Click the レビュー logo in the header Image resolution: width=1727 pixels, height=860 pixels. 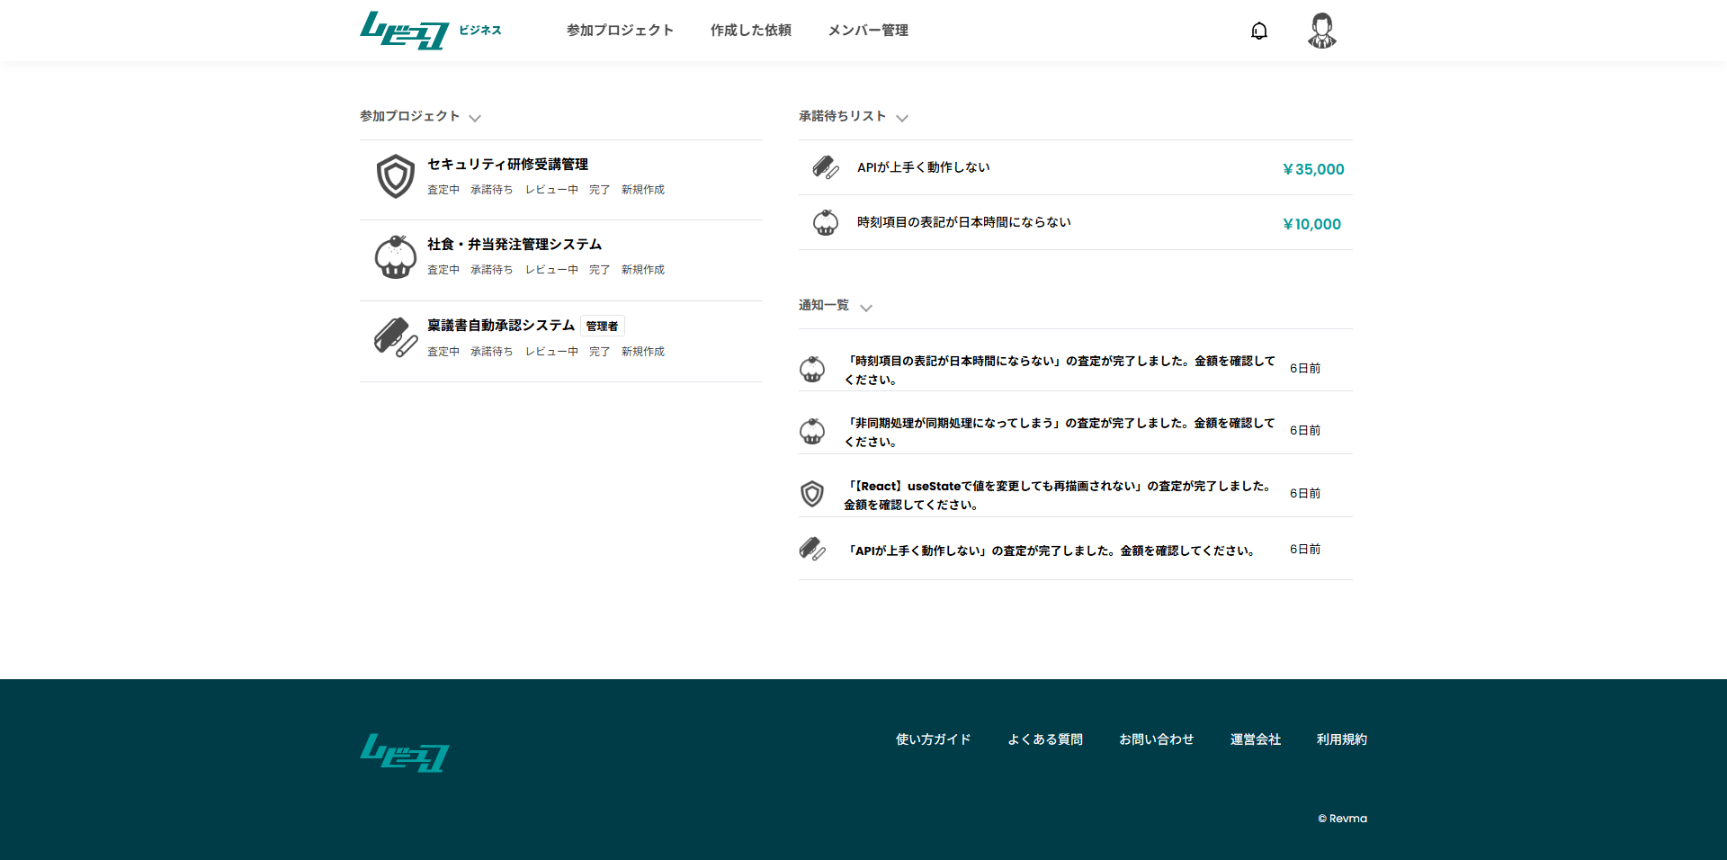(x=404, y=30)
